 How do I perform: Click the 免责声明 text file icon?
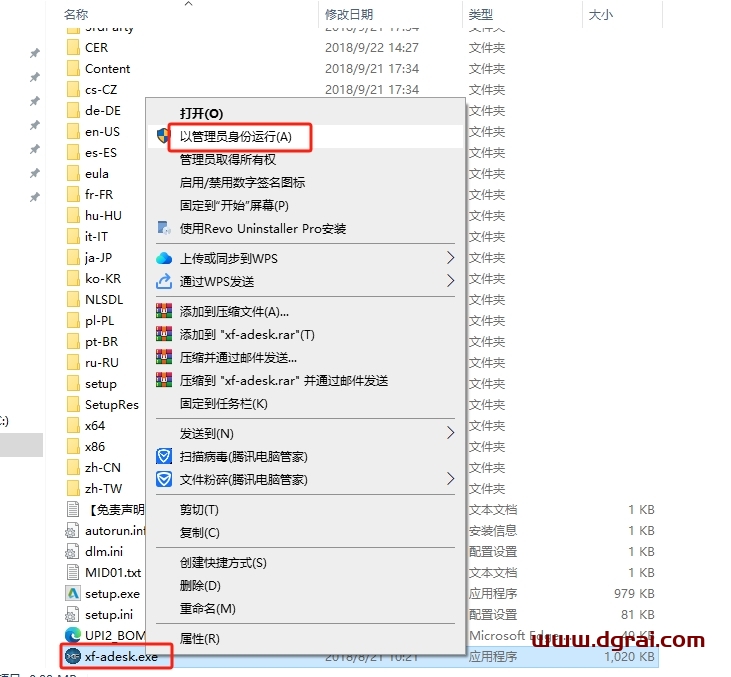tap(73, 509)
